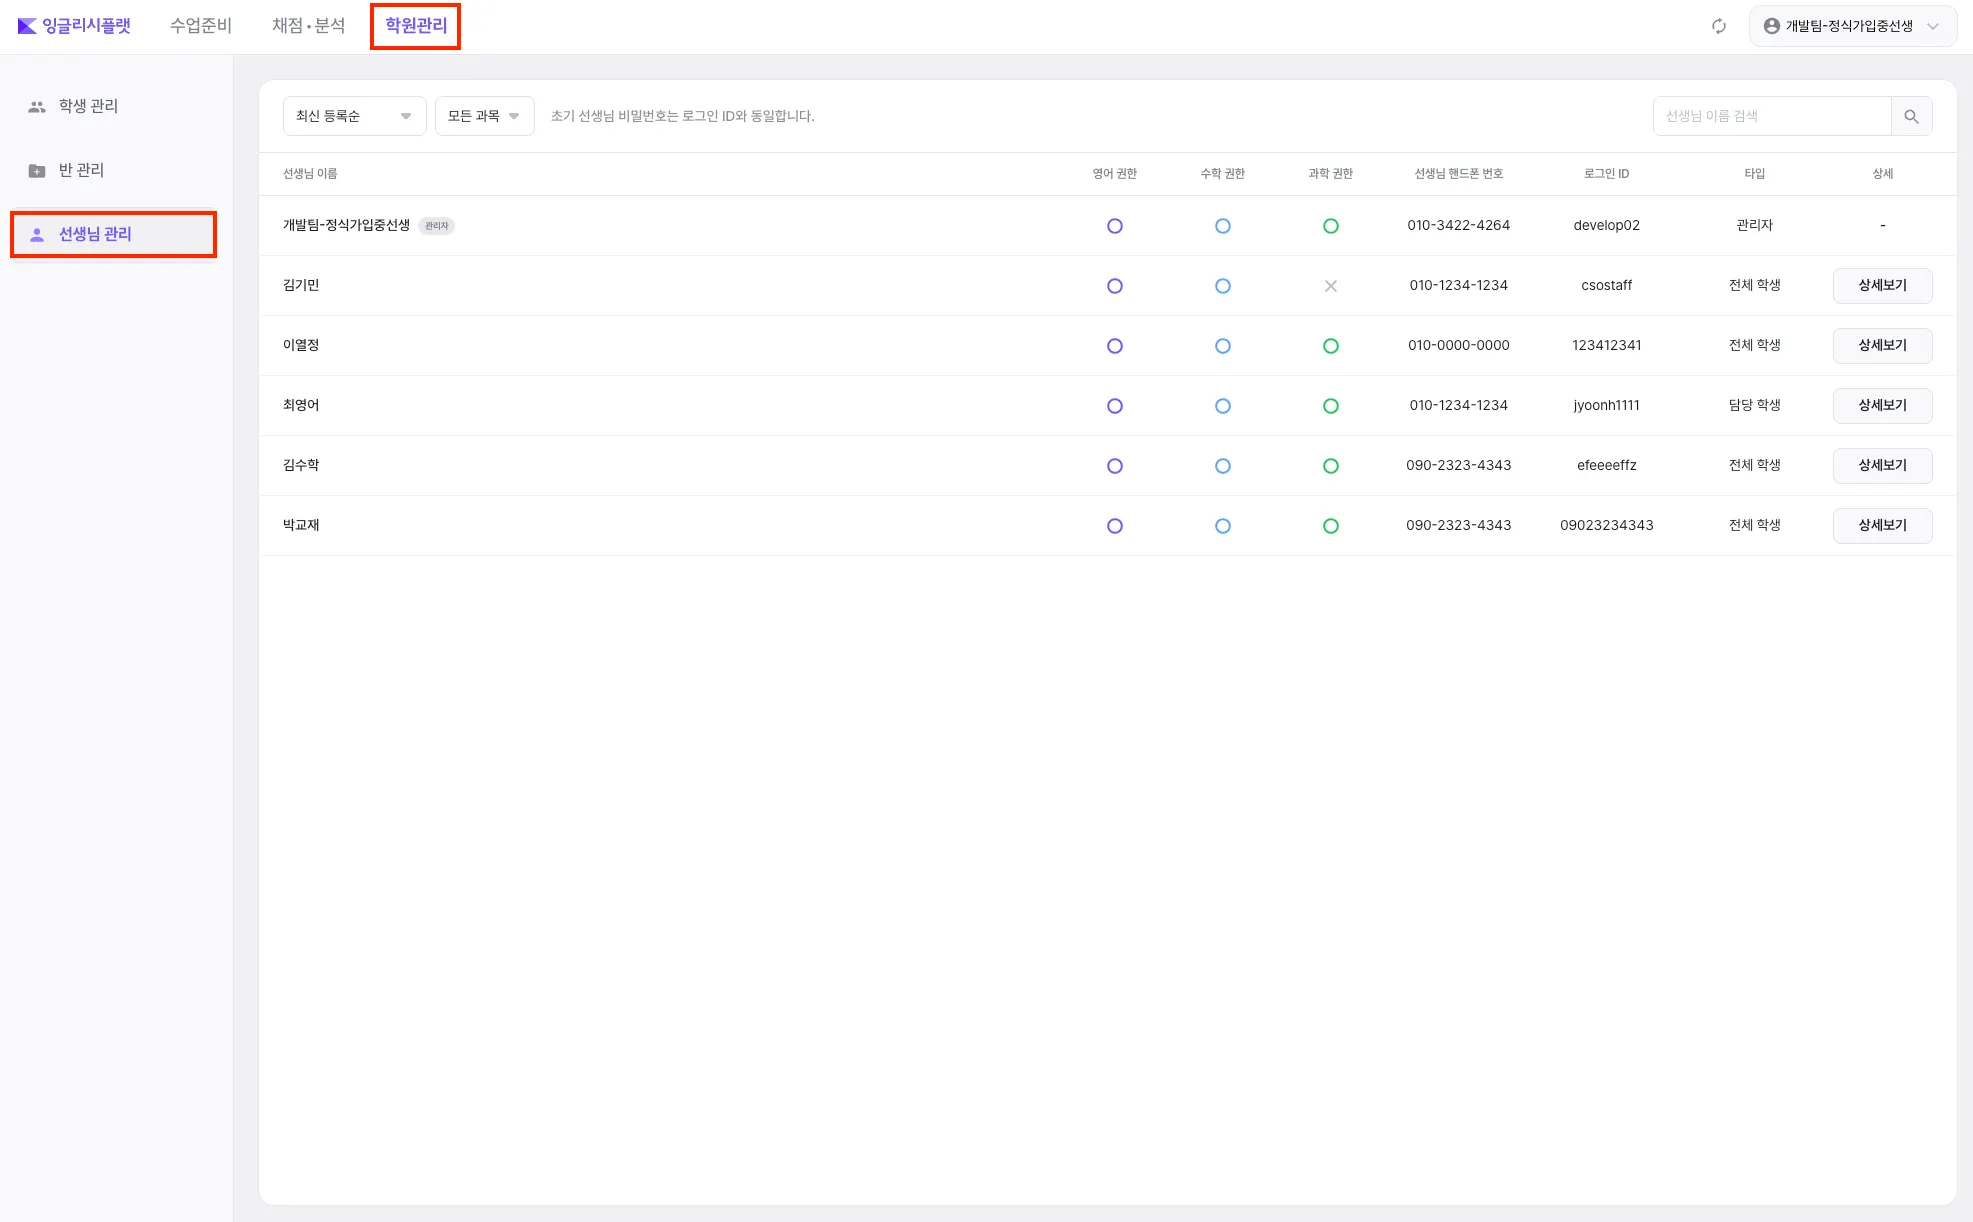The height and width of the screenshot is (1222, 1973).
Task: Click 상세보기 for teacher 김수학
Action: tap(1881, 466)
